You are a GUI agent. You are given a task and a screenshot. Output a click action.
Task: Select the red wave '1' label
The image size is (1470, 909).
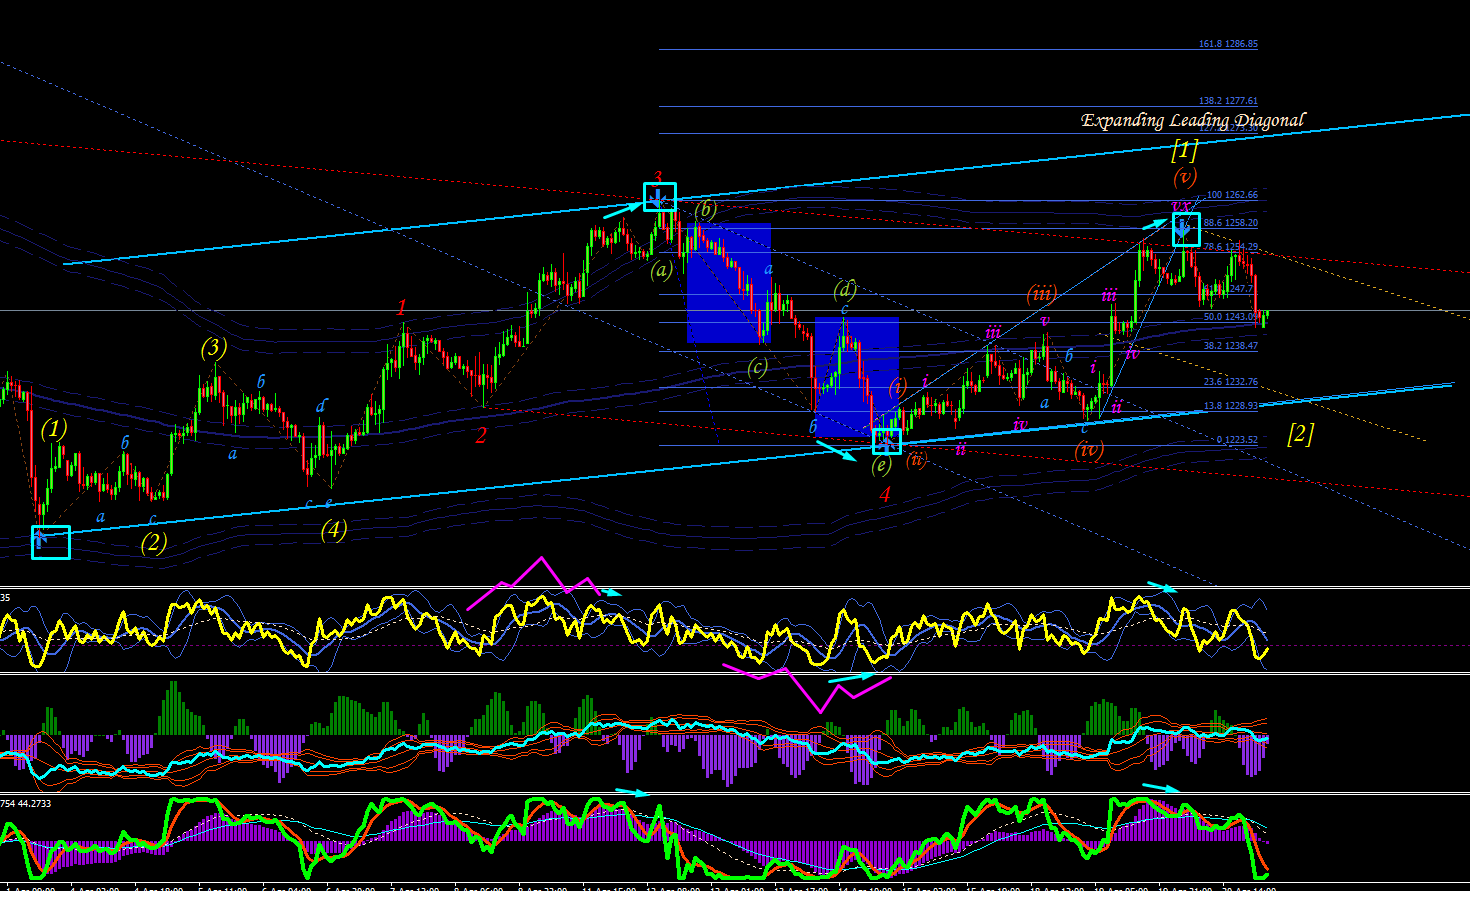pyautogui.click(x=402, y=307)
